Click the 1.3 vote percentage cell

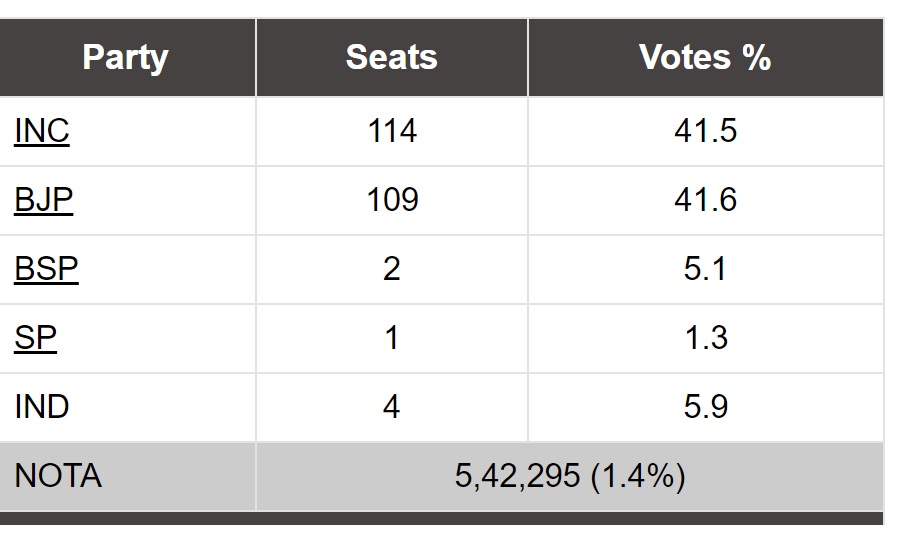[x=705, y=338]
